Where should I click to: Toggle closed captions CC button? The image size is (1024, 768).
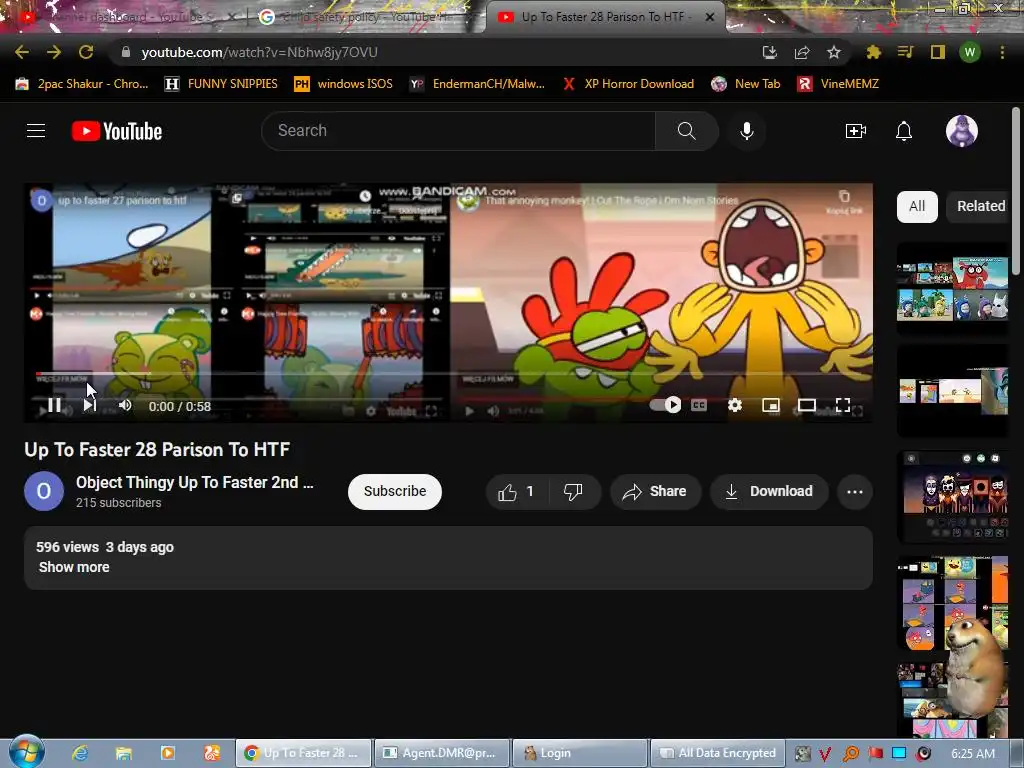tap(699, 406)
